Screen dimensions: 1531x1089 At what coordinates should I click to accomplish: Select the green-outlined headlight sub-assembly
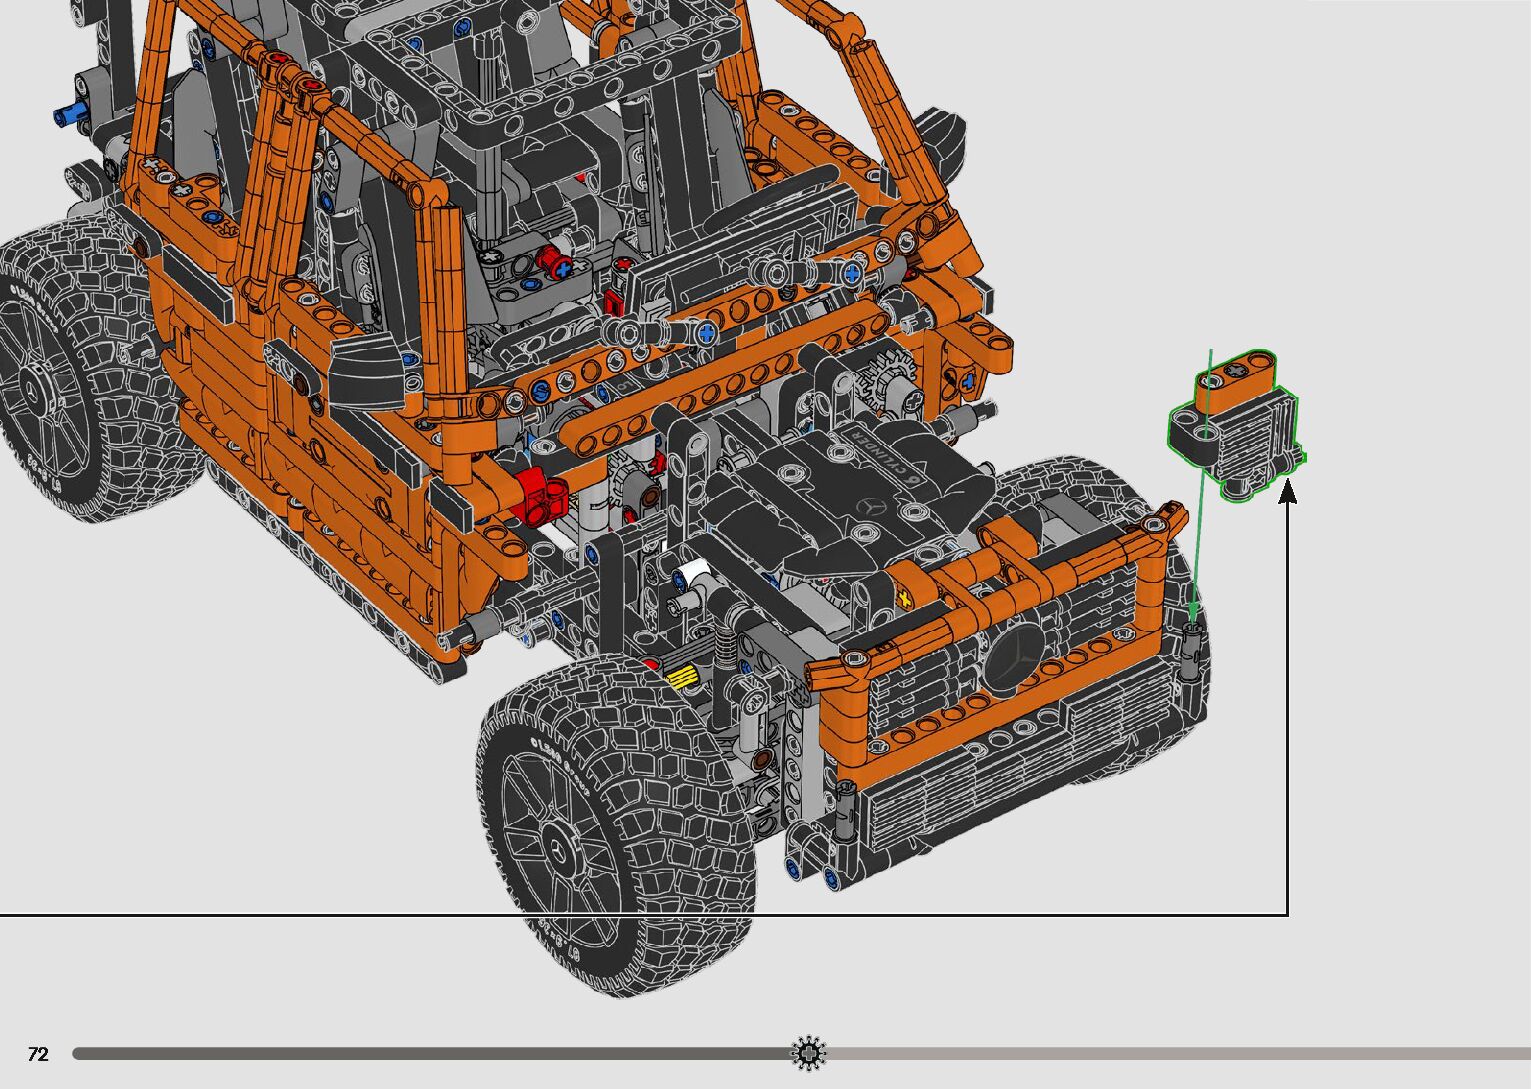[1237, 422]
